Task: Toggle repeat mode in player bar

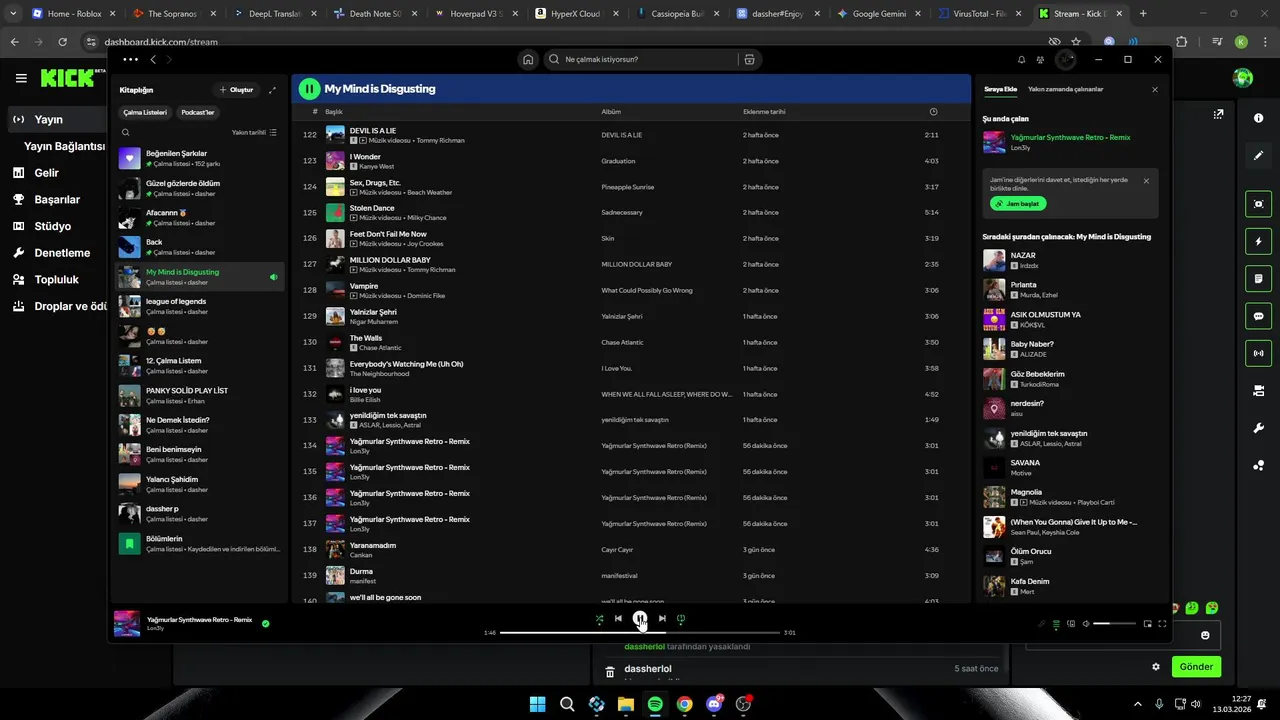Action: tap(681, 618)
